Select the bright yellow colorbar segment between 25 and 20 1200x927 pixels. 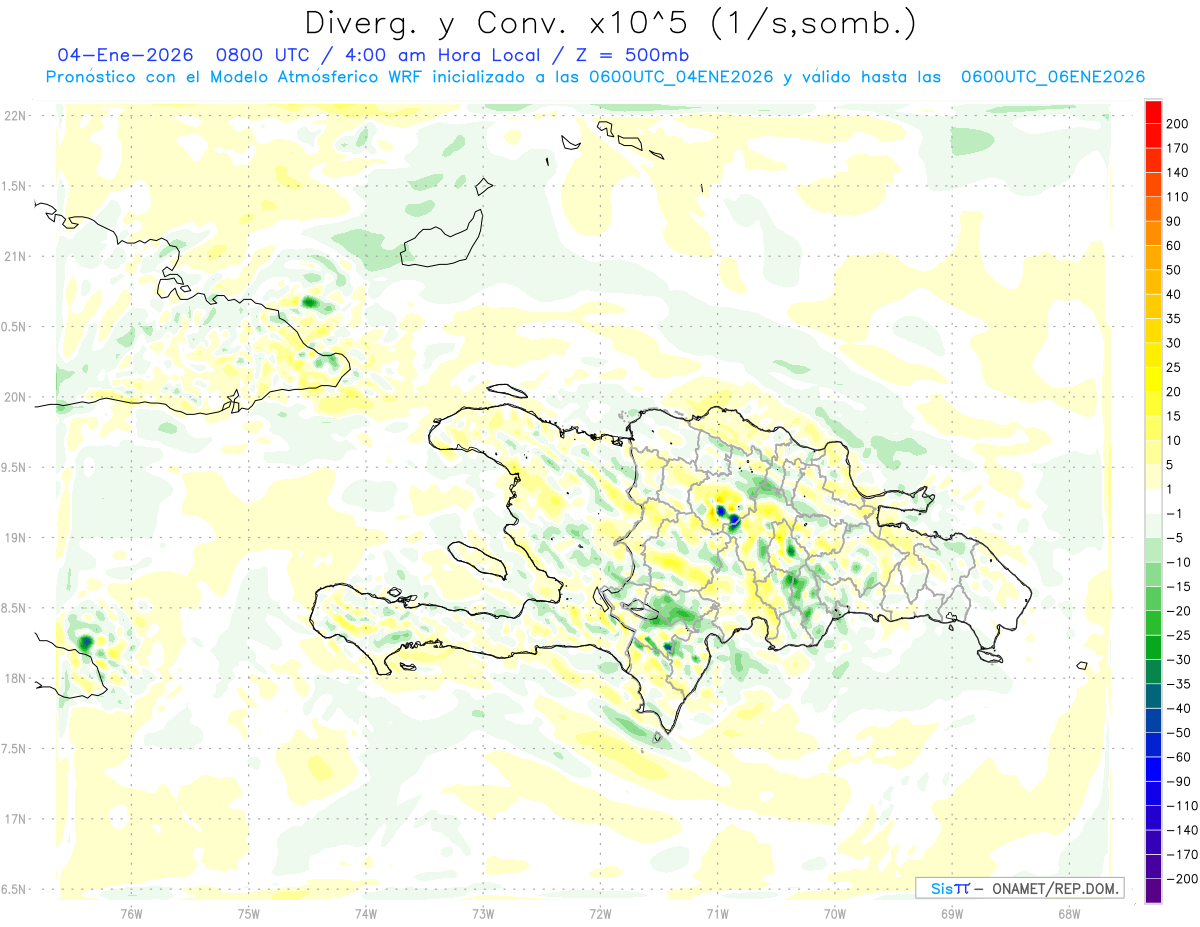(1154, 380)
